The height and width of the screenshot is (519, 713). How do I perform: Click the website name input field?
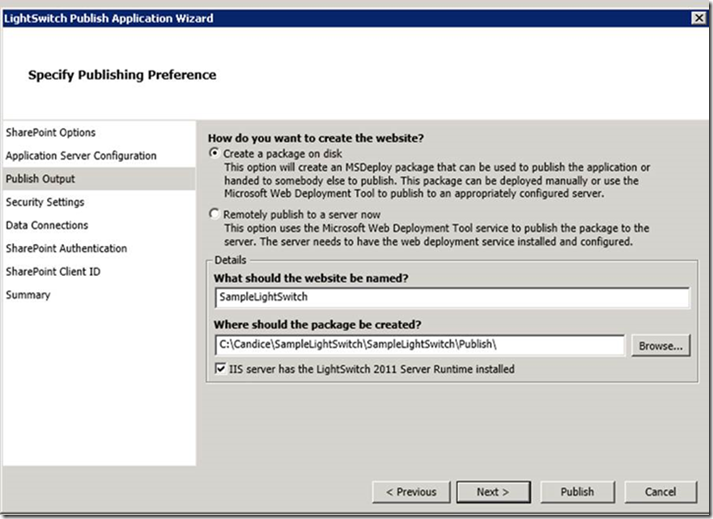click(x=452, y=297)
